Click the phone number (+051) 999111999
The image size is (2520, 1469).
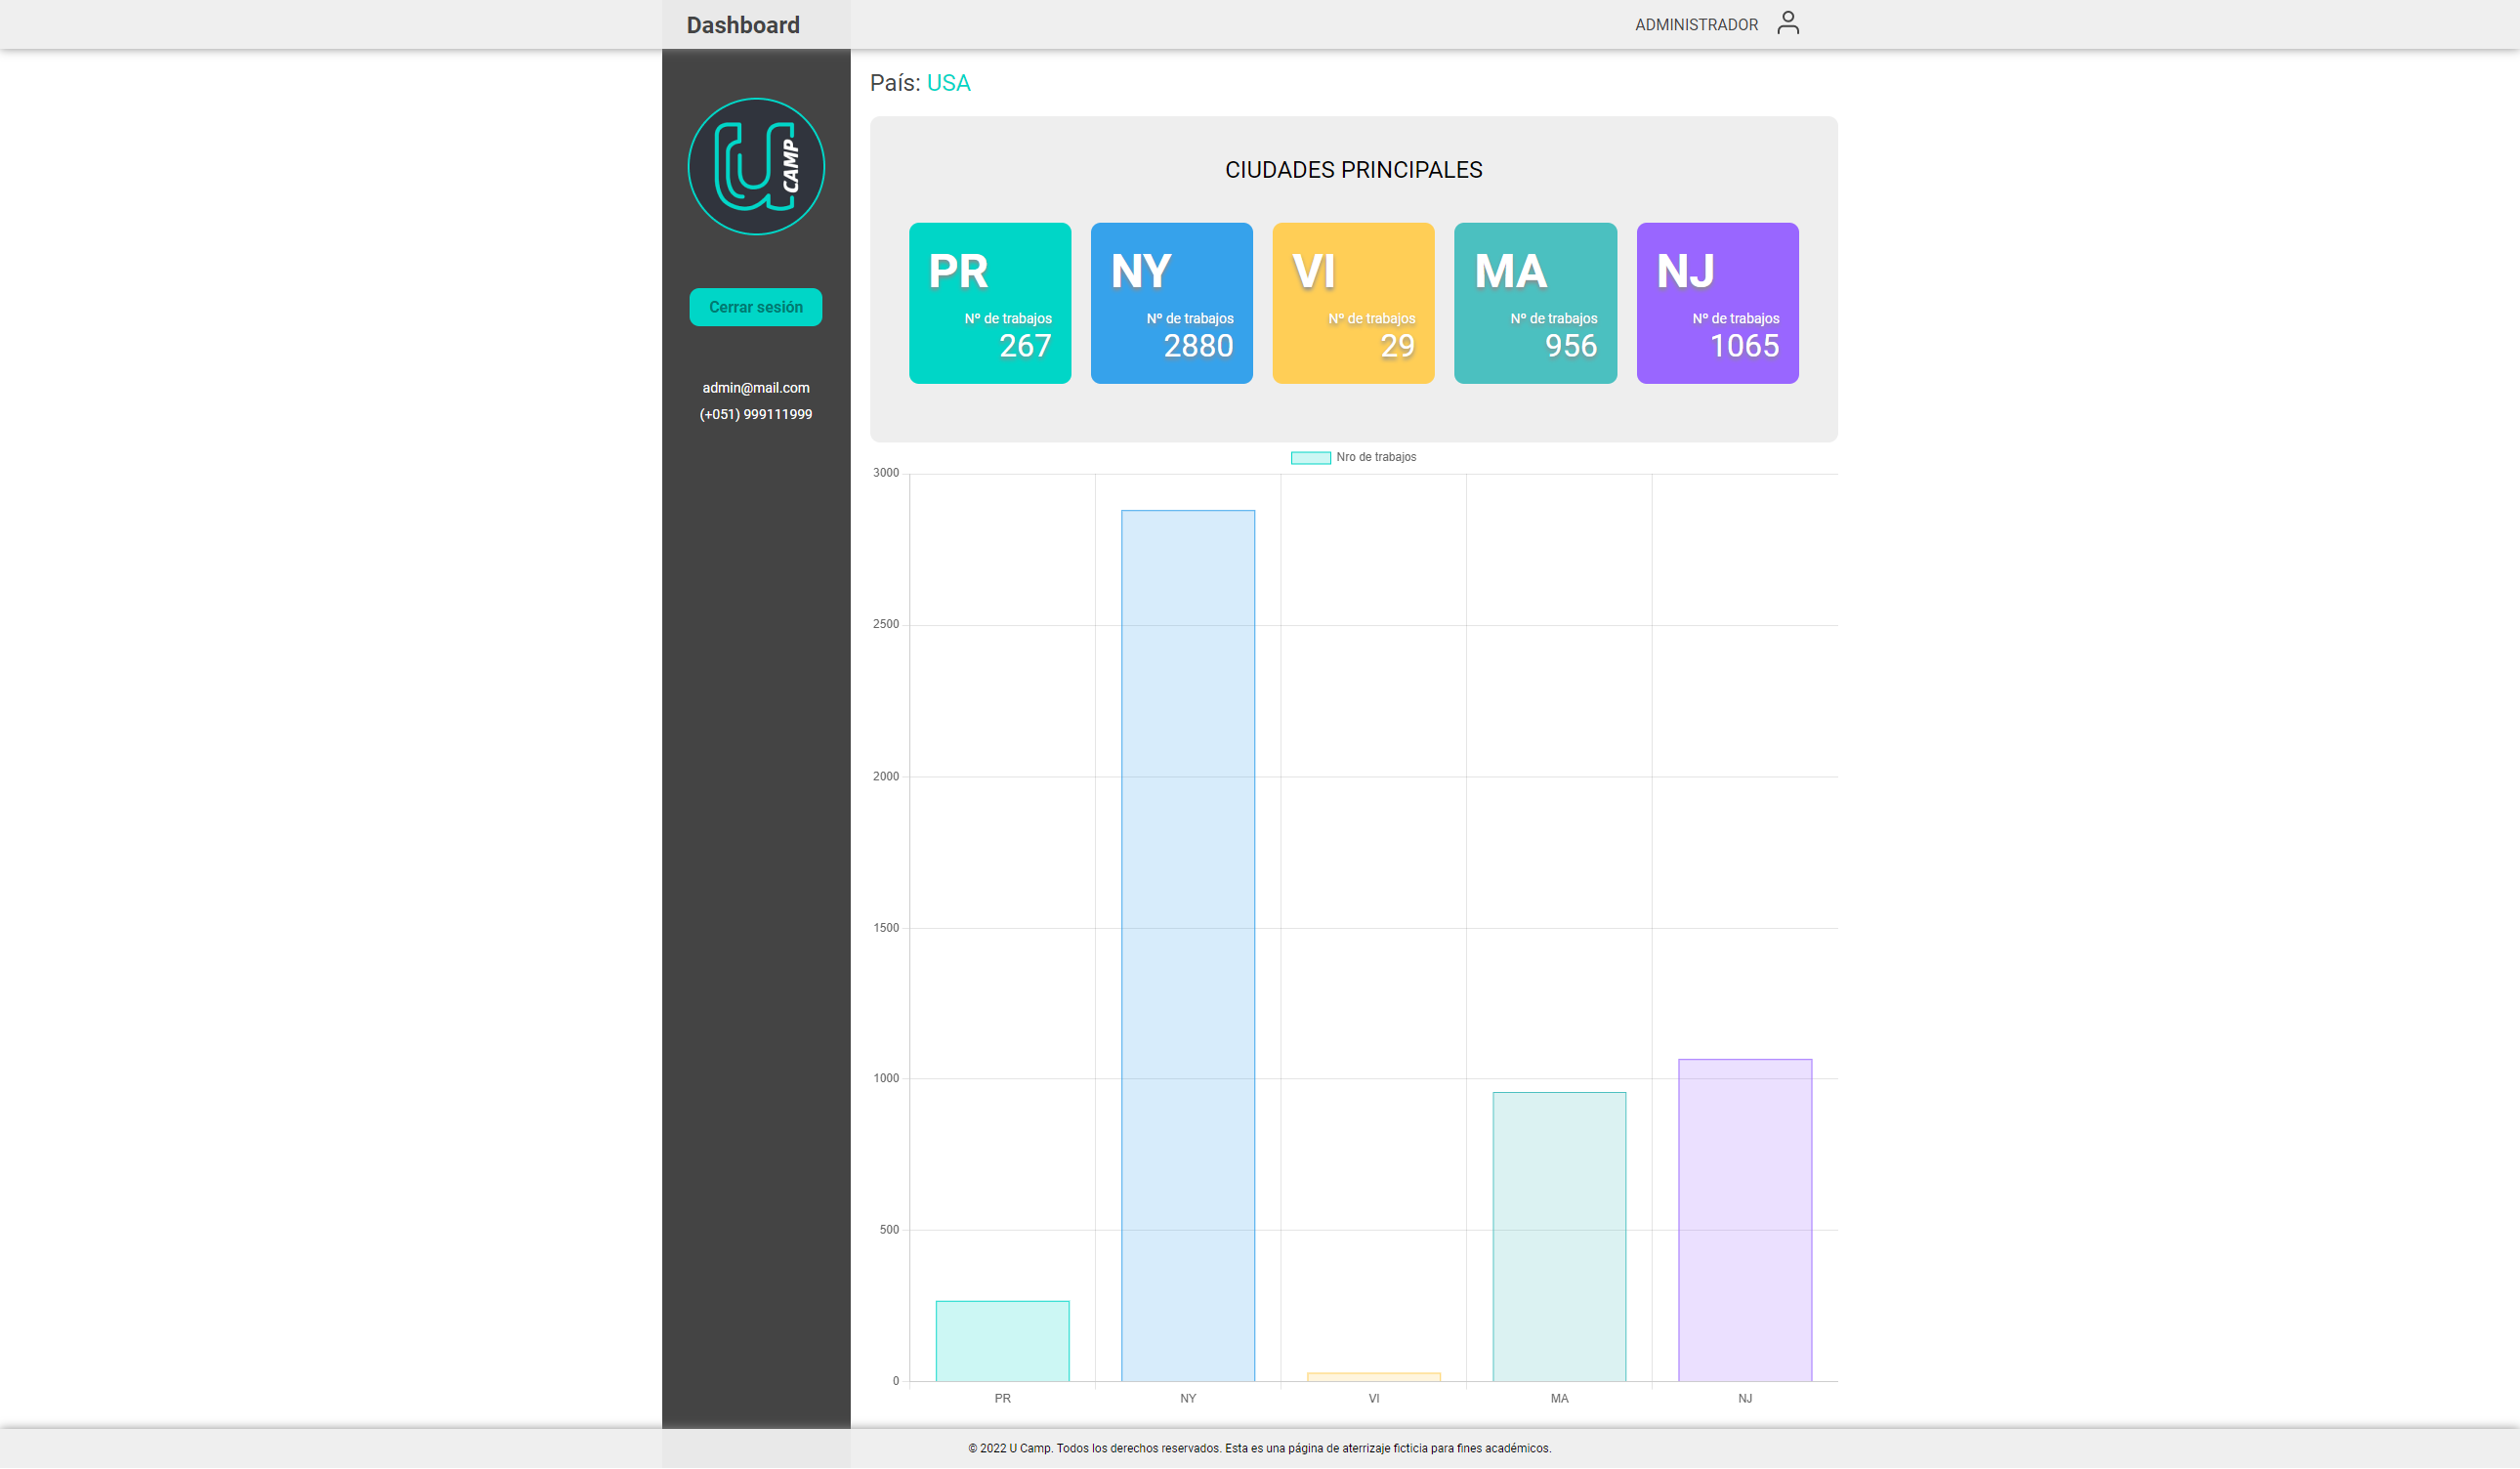pos(755,413)
